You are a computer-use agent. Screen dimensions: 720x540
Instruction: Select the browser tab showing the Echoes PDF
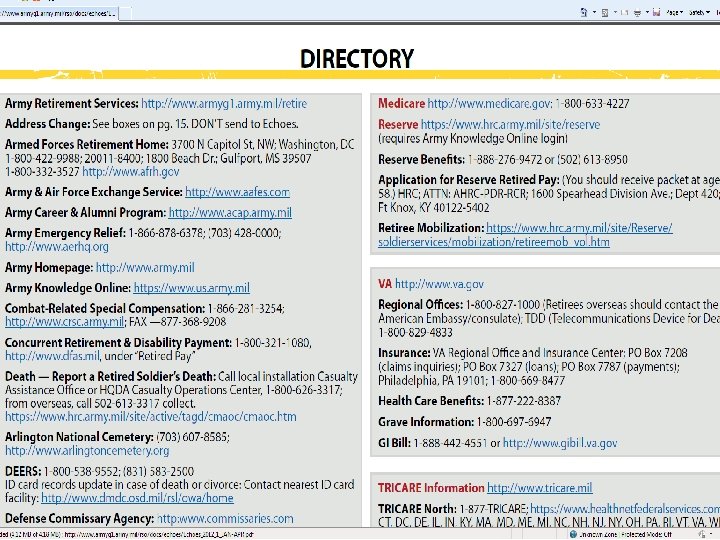[59, 13]
